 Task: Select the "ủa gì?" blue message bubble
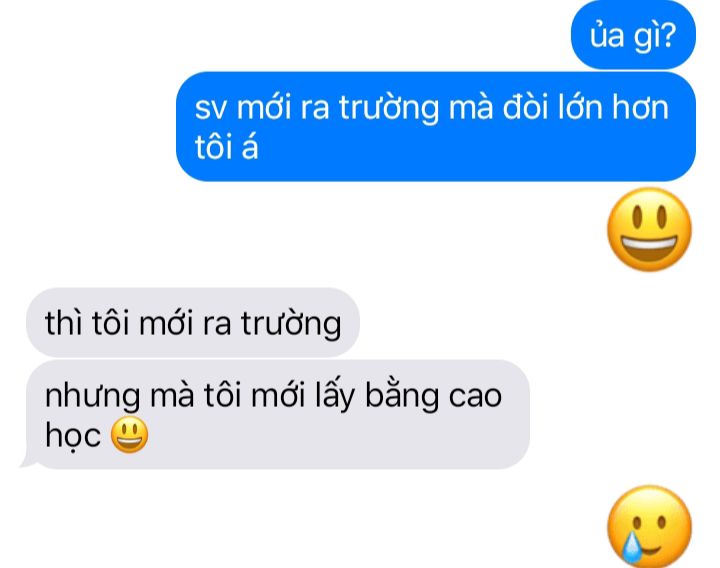point(633,35)
